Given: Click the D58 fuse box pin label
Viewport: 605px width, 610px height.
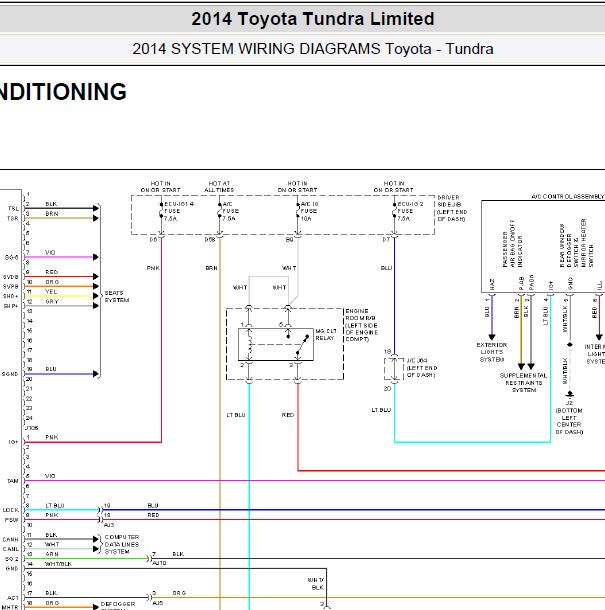Looking at the screenshot, I should point(210,239).
